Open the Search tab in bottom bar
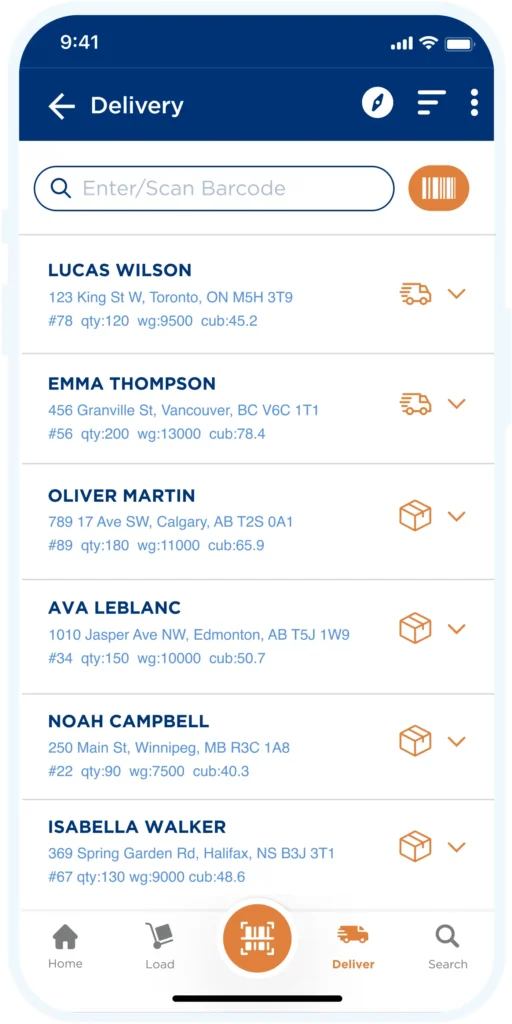 point(448,947)
